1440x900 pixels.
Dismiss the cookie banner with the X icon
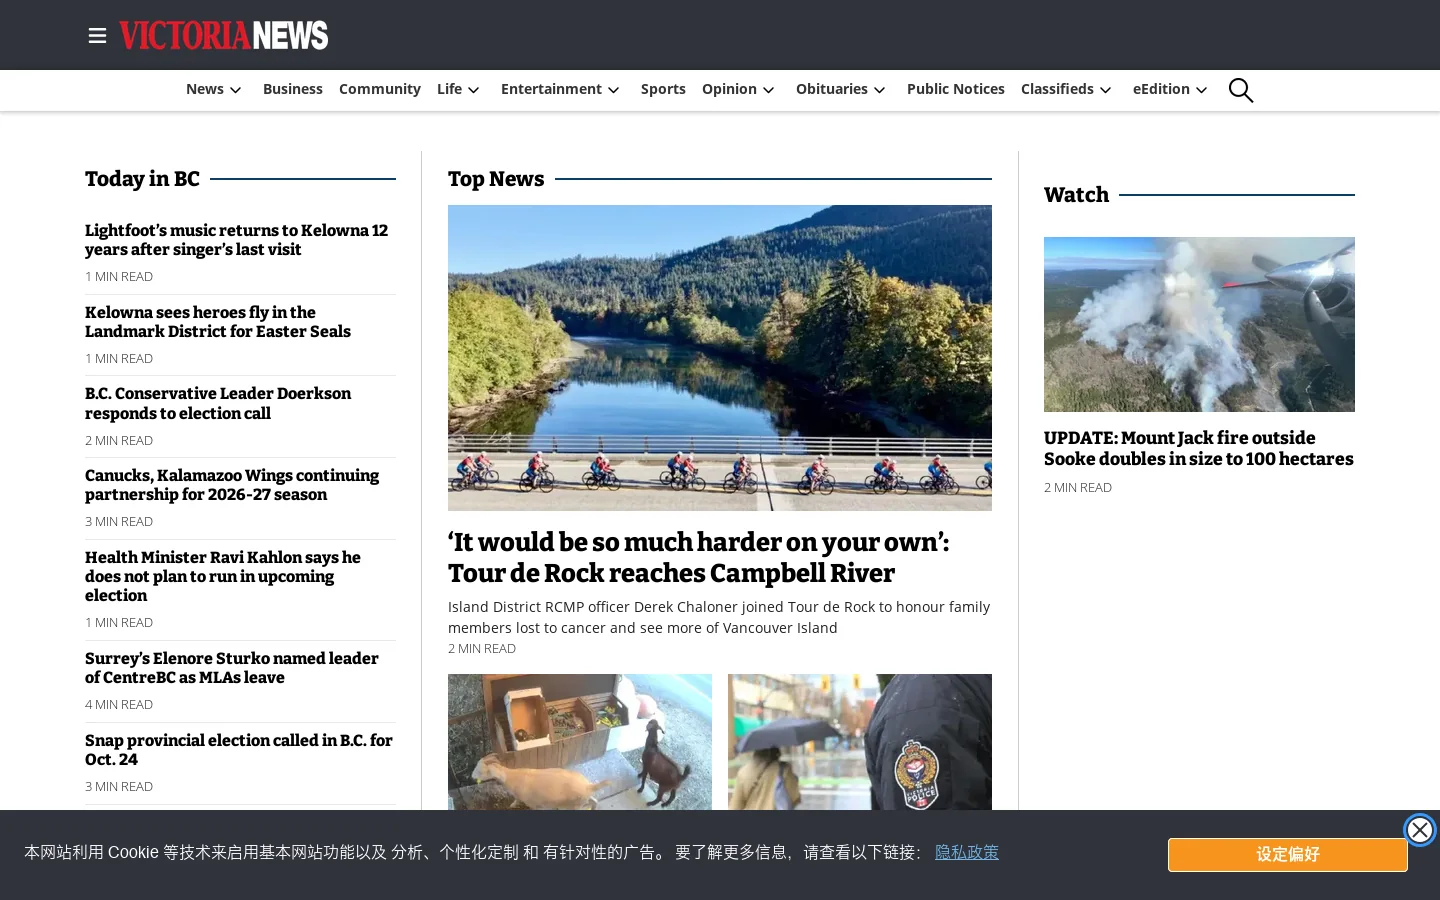[x=1419, y=830]
